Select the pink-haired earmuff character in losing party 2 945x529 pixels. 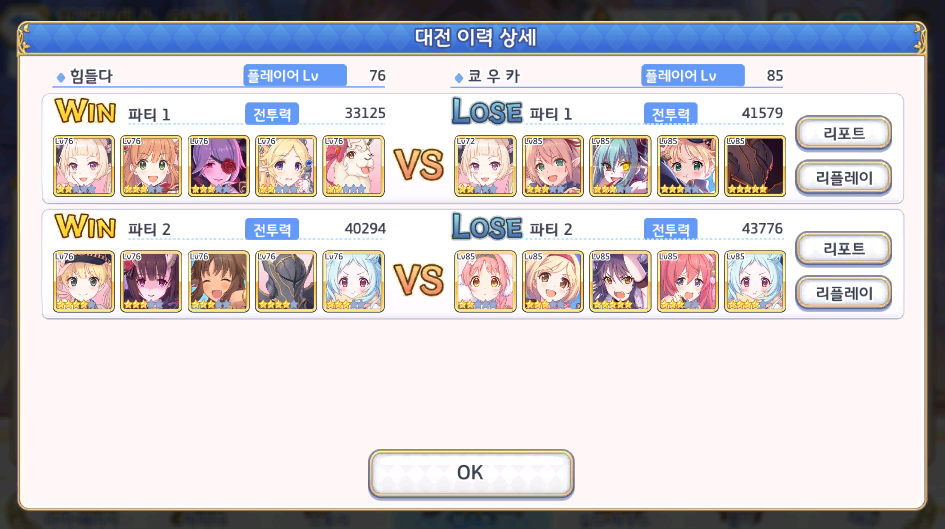coord(485,281)
